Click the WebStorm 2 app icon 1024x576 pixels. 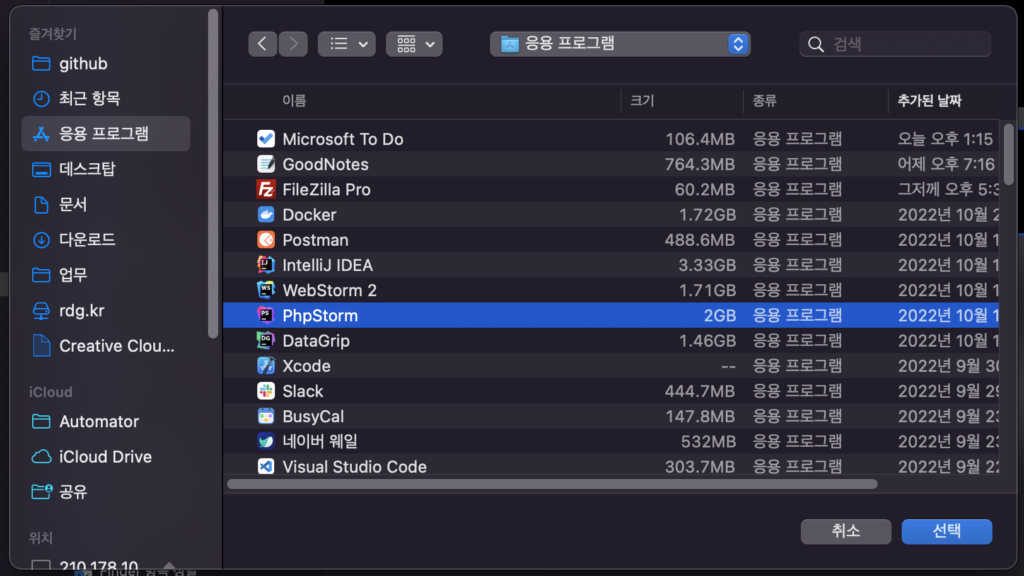(266, 290)
